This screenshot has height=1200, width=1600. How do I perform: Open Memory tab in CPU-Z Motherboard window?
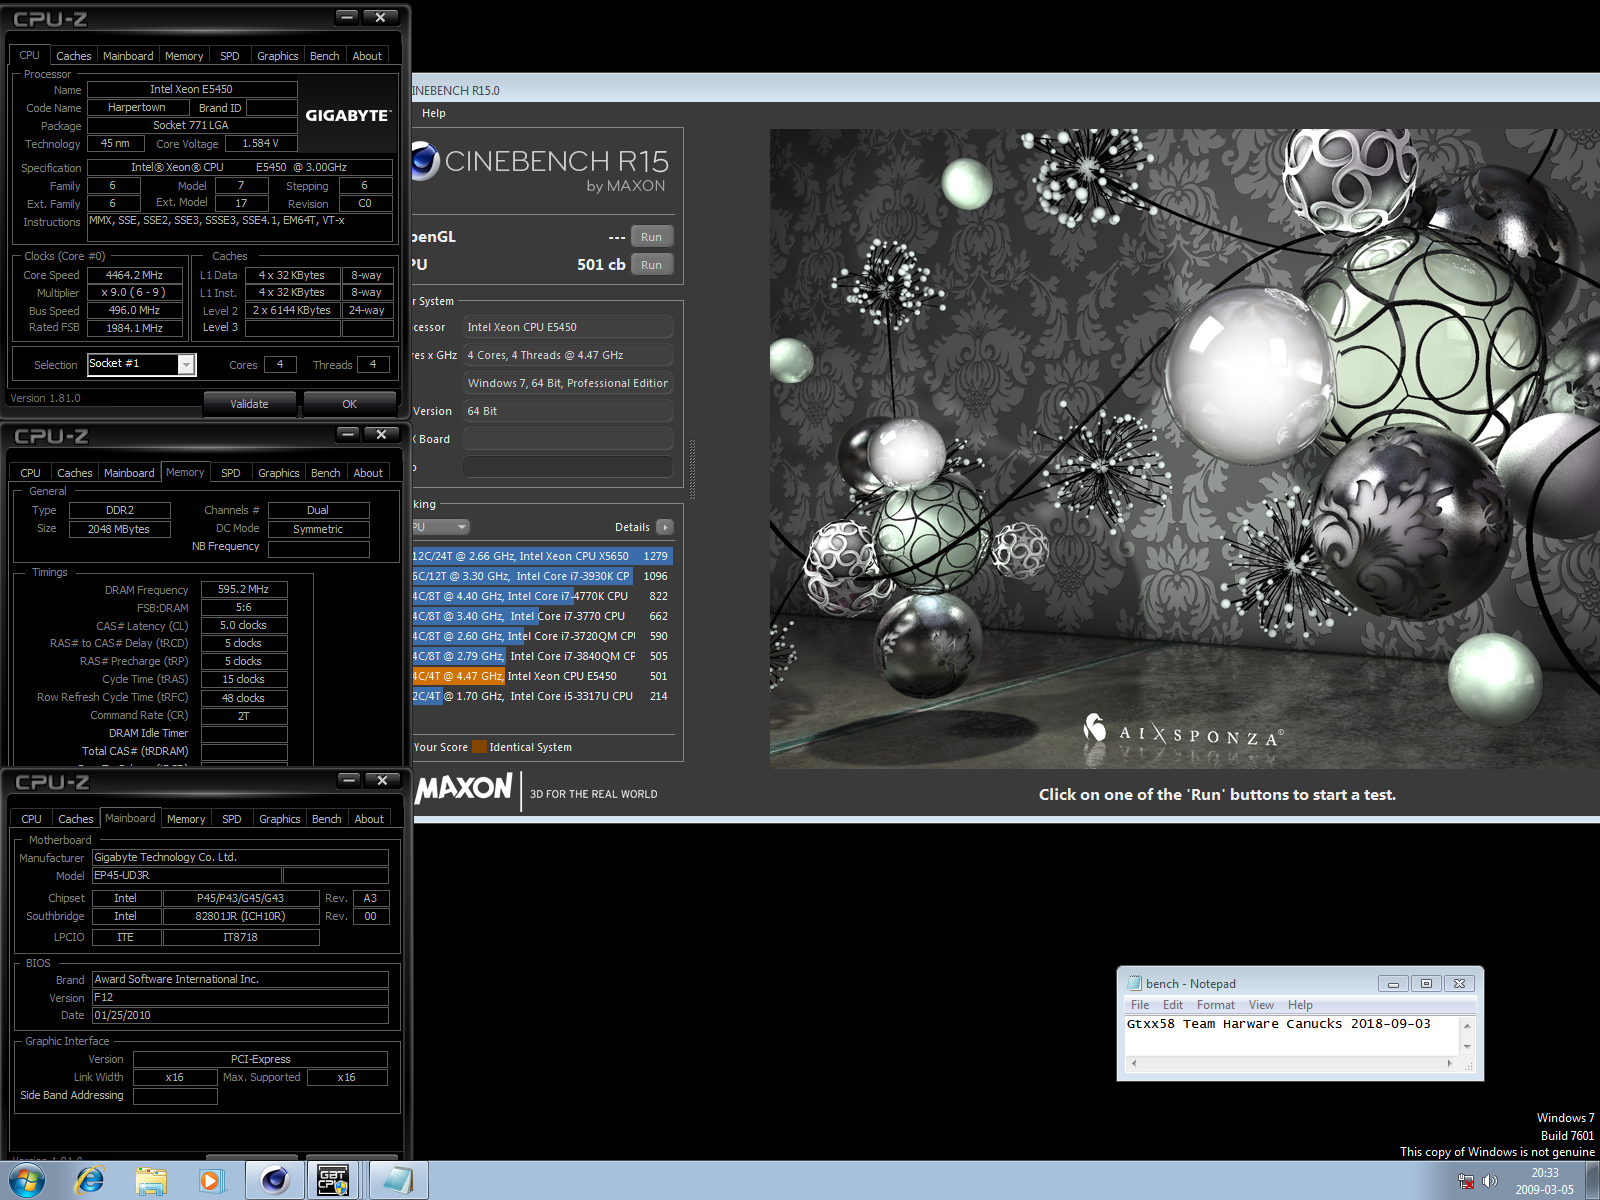coord(186,819)
